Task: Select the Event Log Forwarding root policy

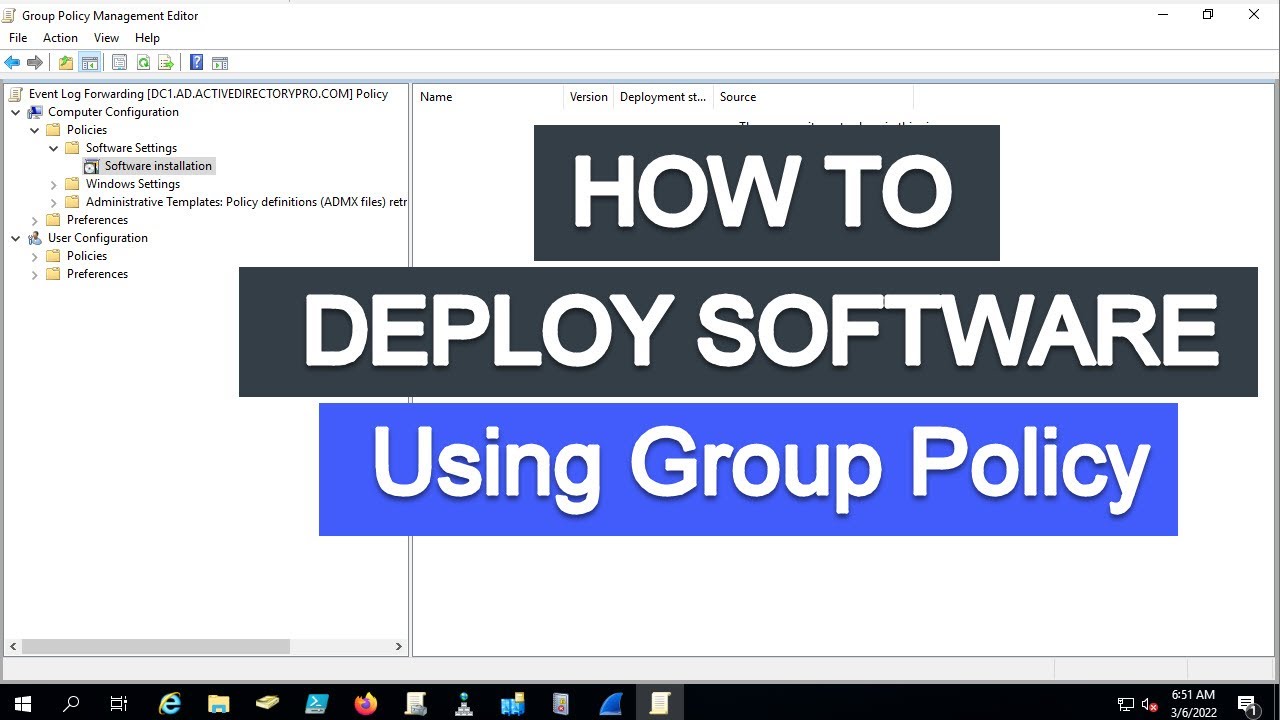Action: 208,94
